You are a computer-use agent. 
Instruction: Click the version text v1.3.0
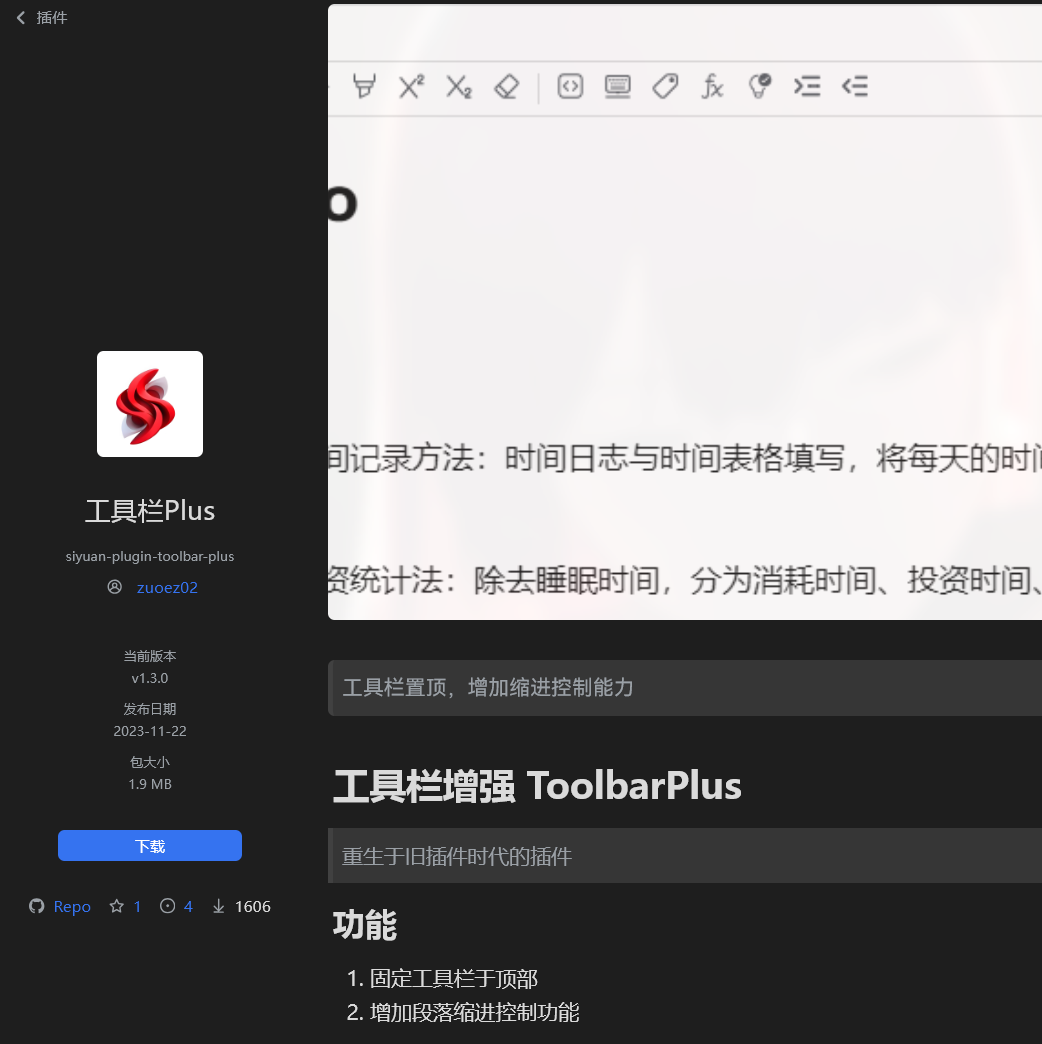pyautogui.click(x=150, y=678)
